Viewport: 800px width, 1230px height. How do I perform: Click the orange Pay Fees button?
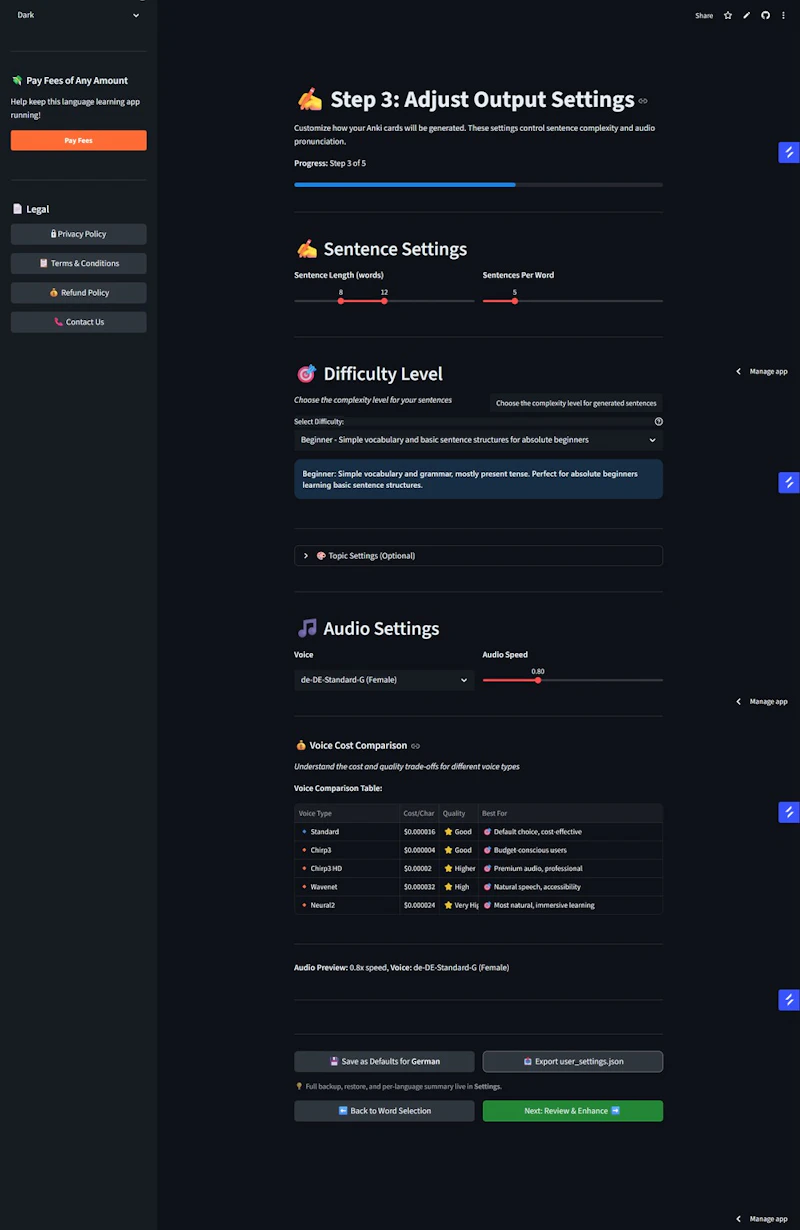(78, 141)
